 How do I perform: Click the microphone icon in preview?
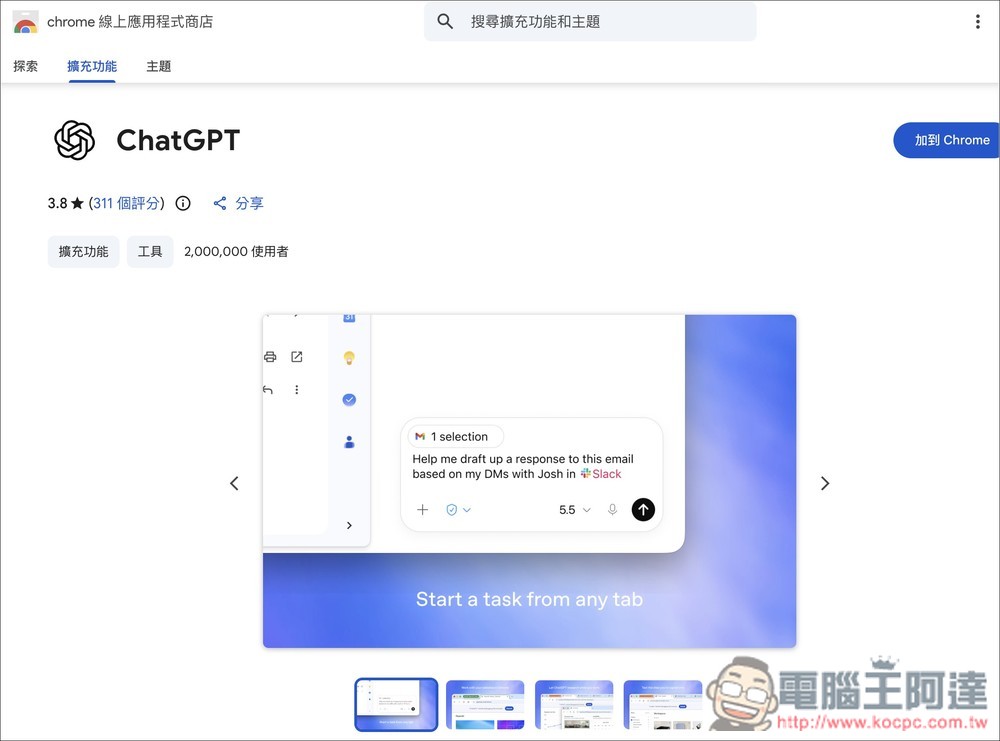pos(612,510)
